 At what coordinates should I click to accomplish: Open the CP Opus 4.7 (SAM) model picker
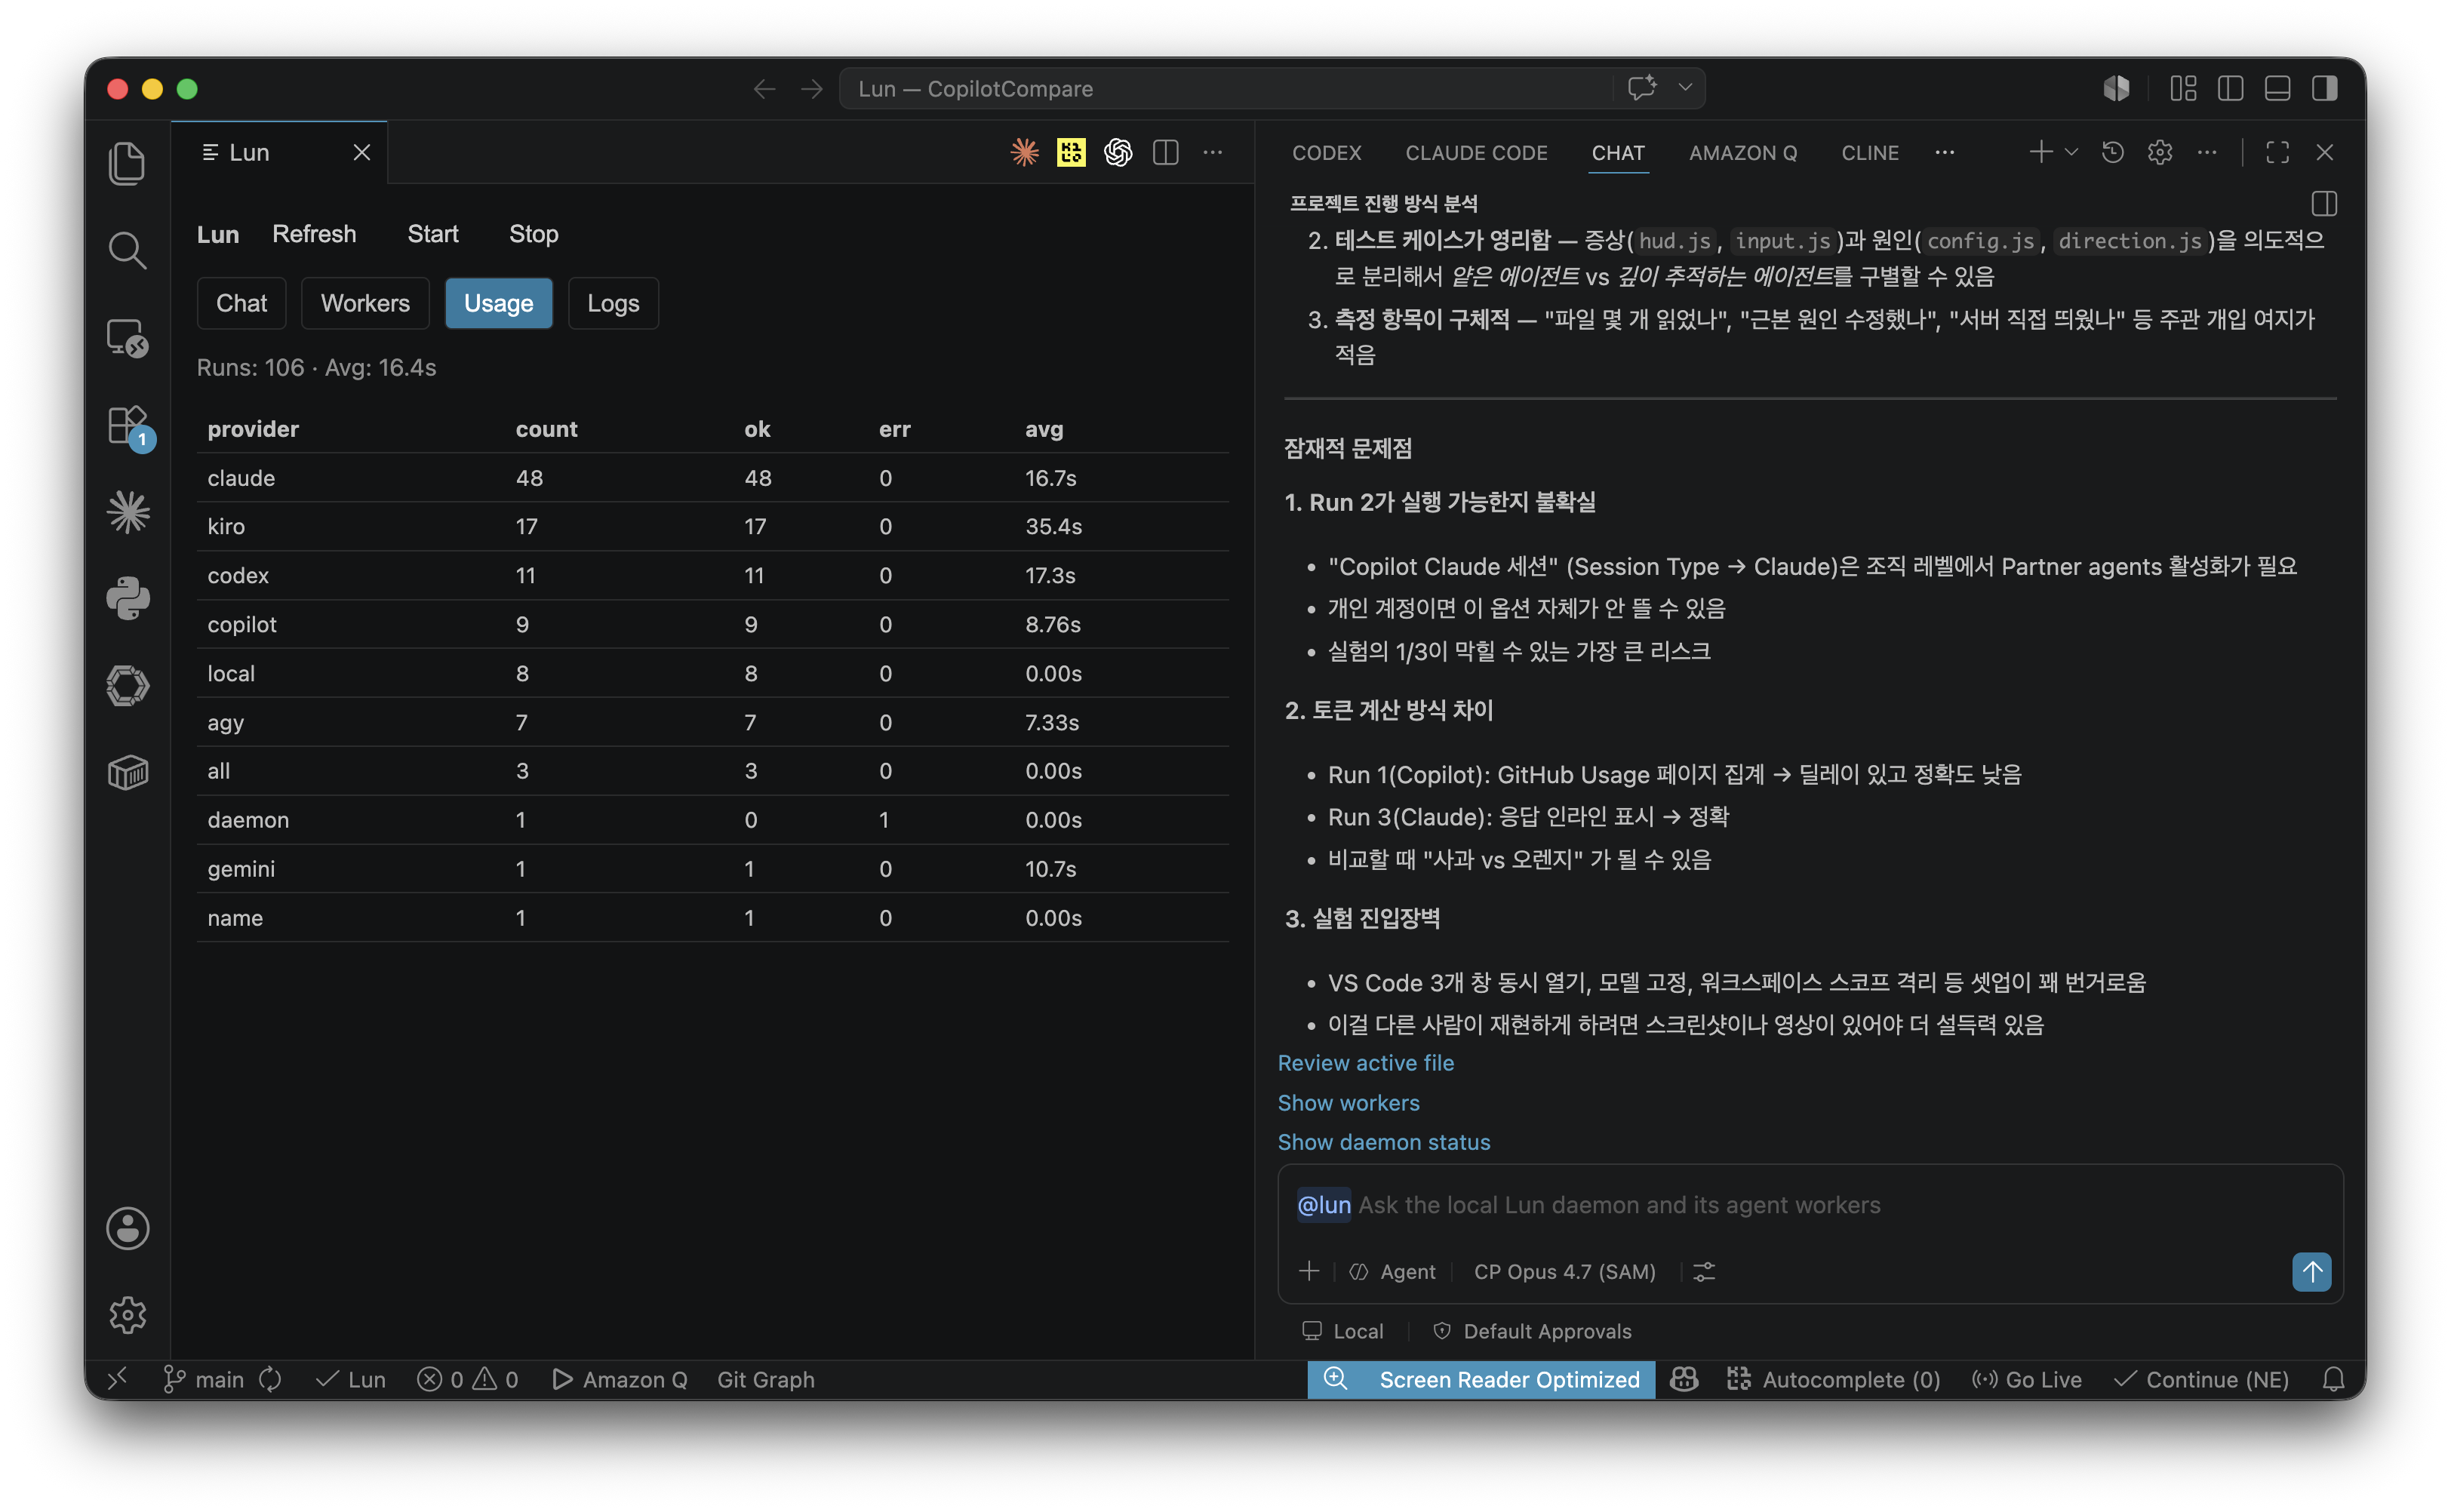click(1564, 1272)
